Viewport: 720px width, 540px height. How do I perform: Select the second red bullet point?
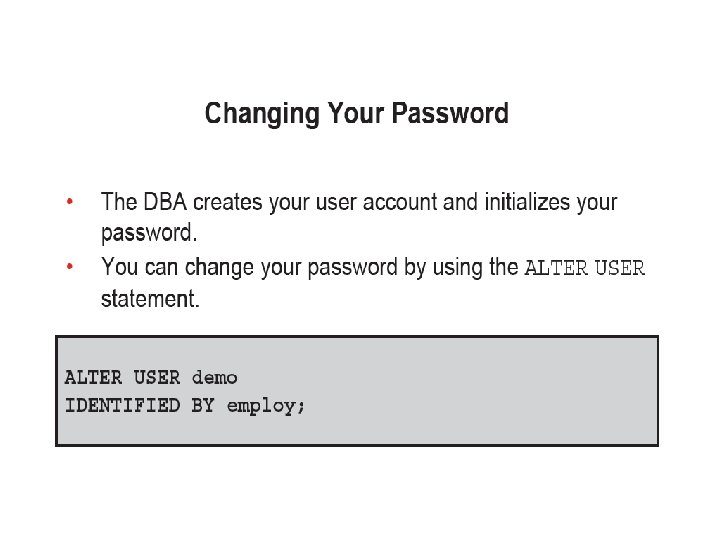point(70,266)
